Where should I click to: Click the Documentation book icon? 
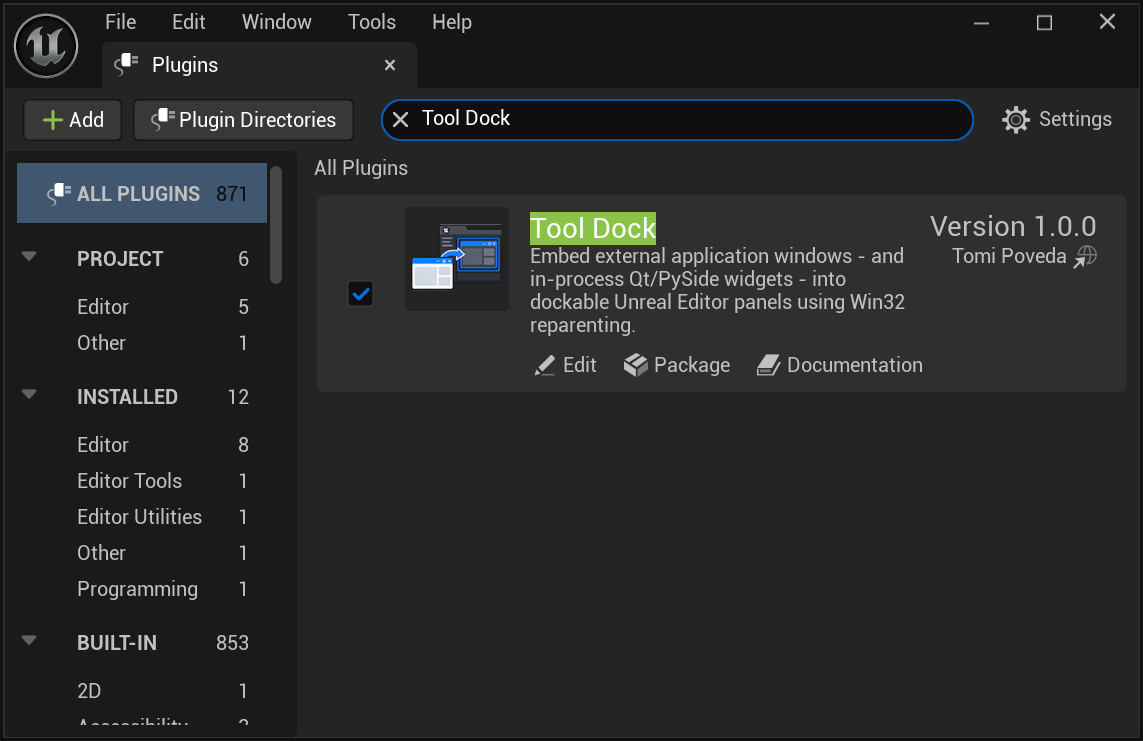click(x=768, y=365)
